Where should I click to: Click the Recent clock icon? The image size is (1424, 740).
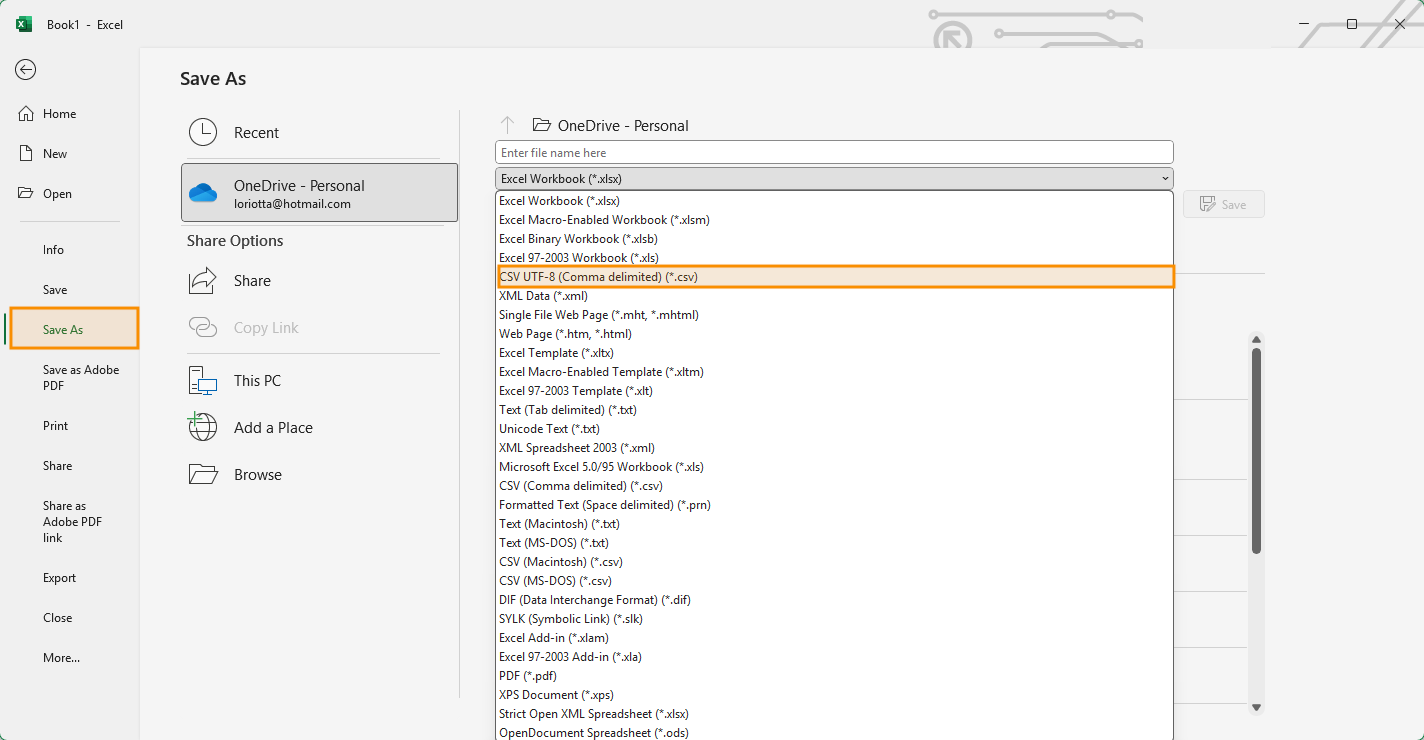coord(203,132)
